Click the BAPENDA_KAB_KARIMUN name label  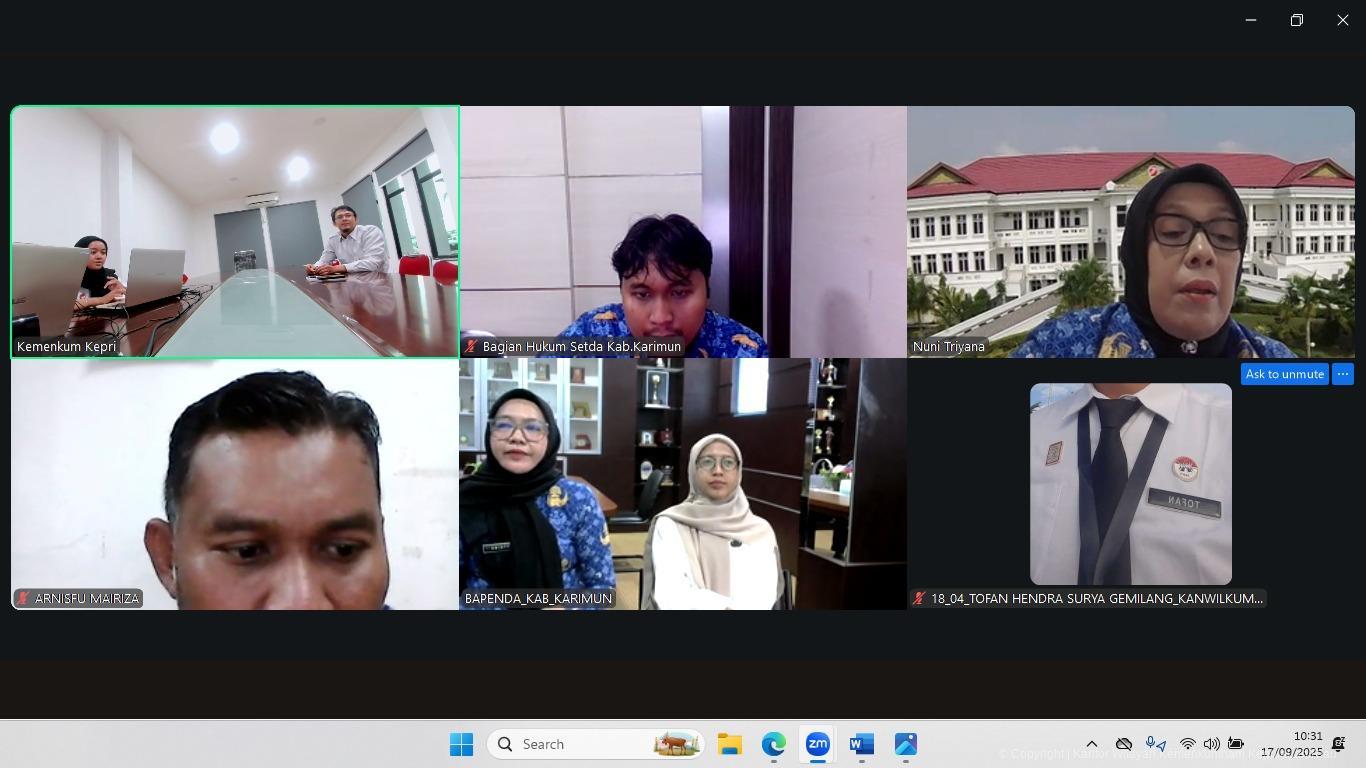[x=538, y=598]
